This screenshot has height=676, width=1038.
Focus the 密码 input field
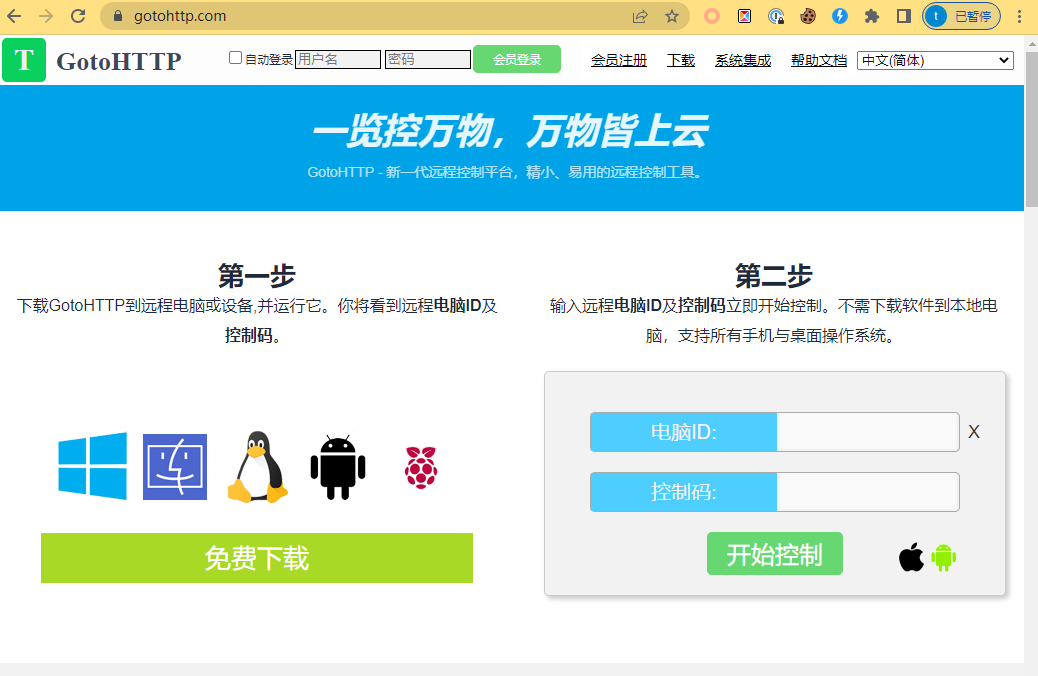pyautogui.click(x=428, y=59)
